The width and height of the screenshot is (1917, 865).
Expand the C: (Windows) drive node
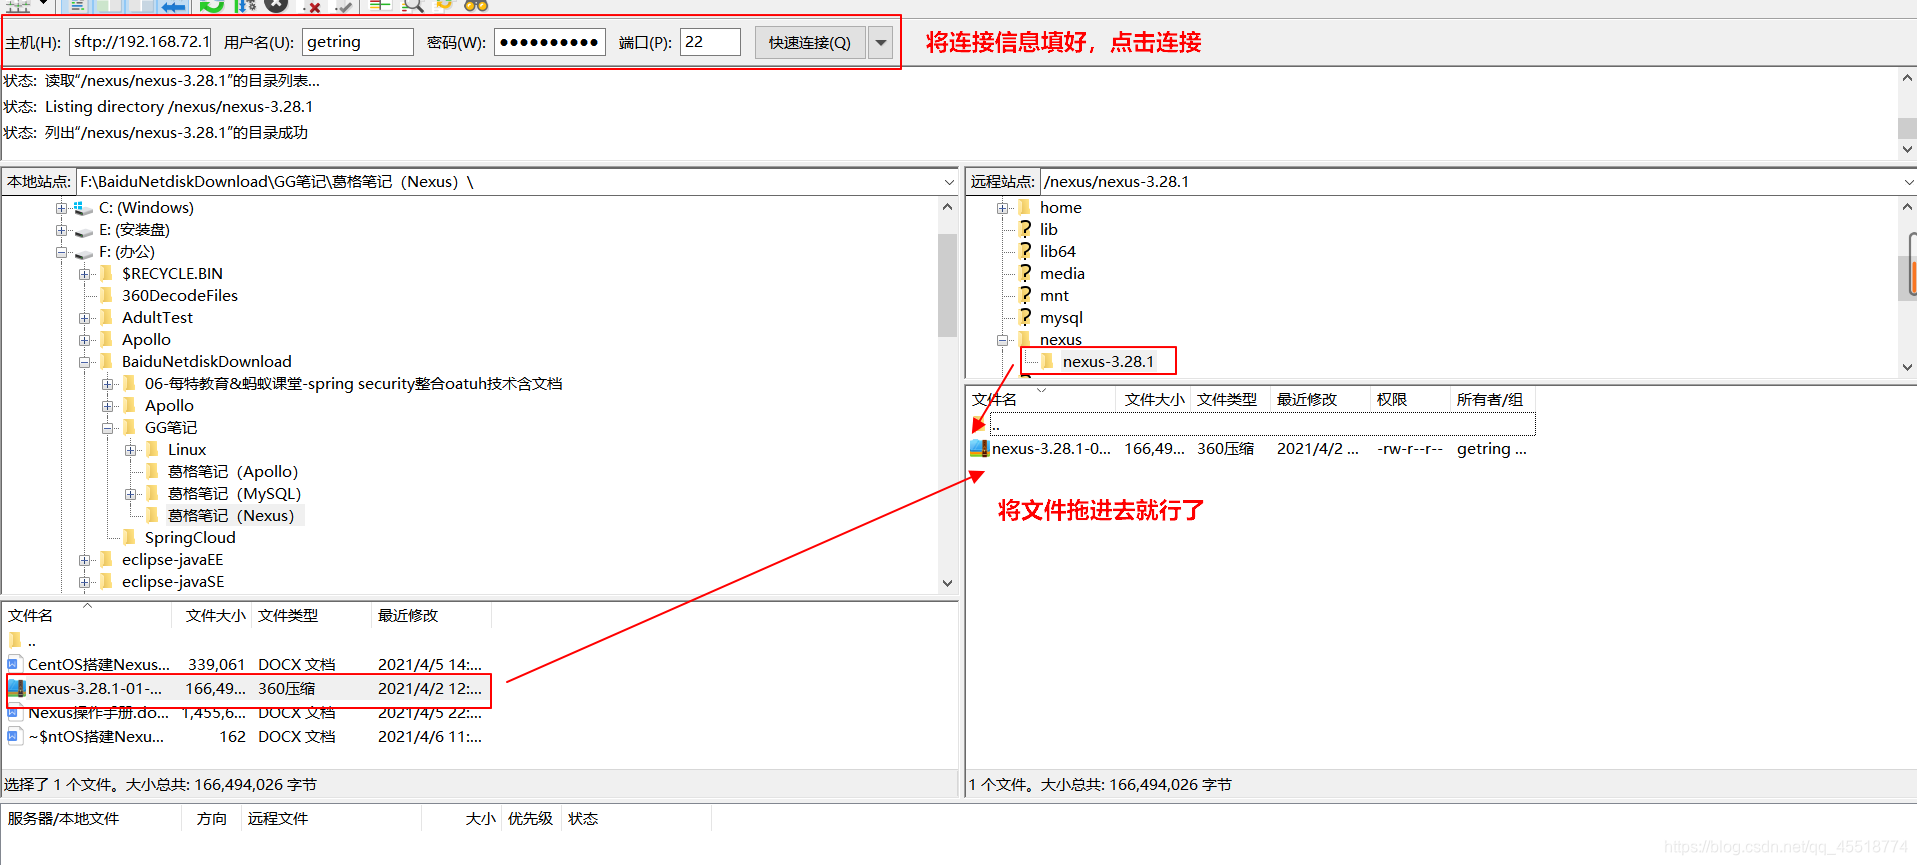pyautogui.click(x=62, y=208)
